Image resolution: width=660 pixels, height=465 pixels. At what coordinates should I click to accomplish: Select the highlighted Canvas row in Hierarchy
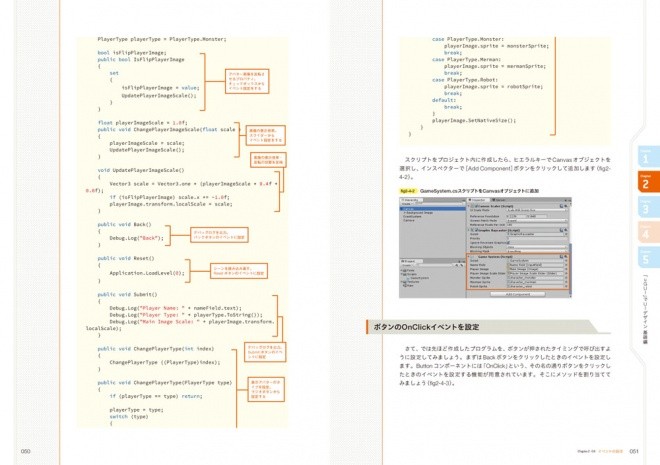click(x=433, y=209)
